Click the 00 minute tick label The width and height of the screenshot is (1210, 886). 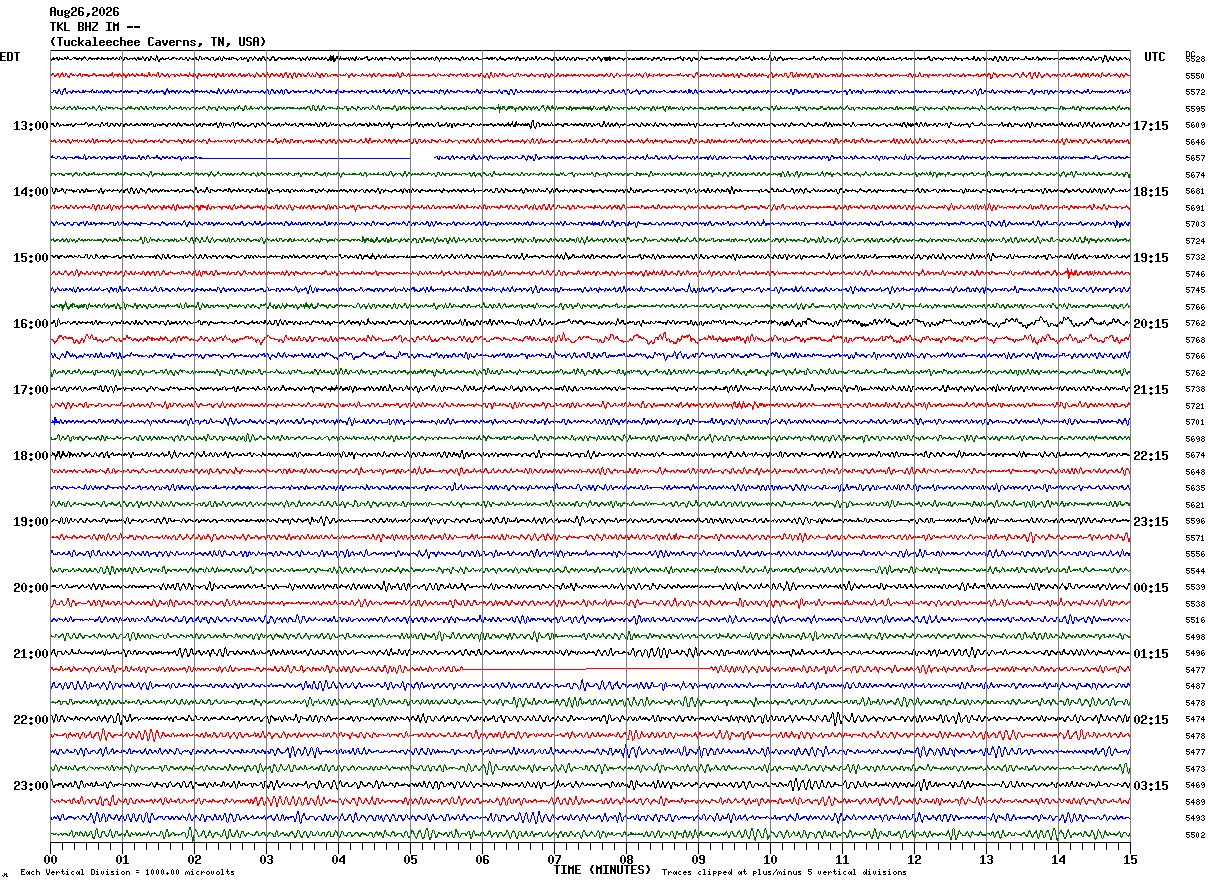pos(50,860)
